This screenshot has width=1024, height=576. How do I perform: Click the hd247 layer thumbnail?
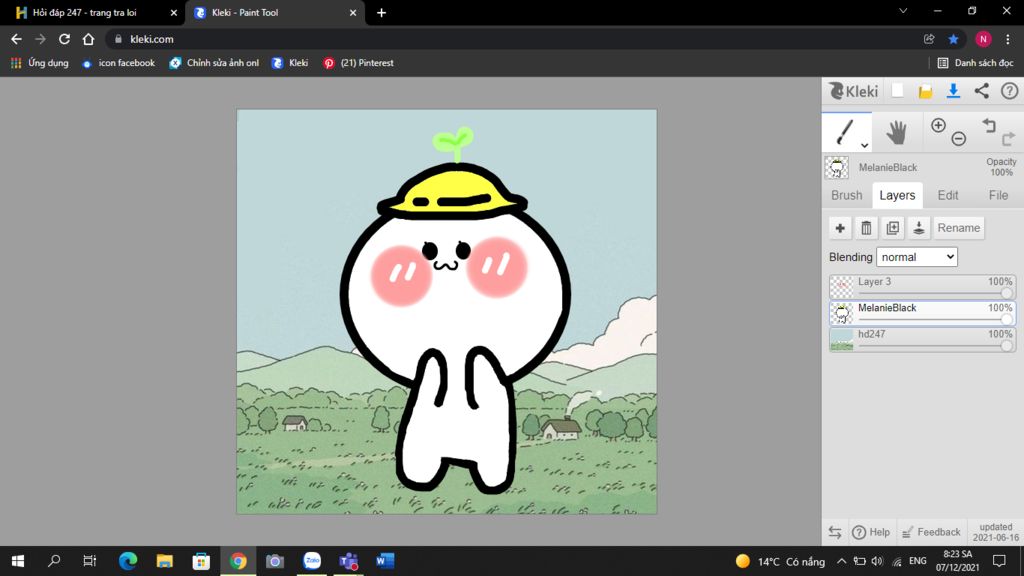(x=841, y=340)
